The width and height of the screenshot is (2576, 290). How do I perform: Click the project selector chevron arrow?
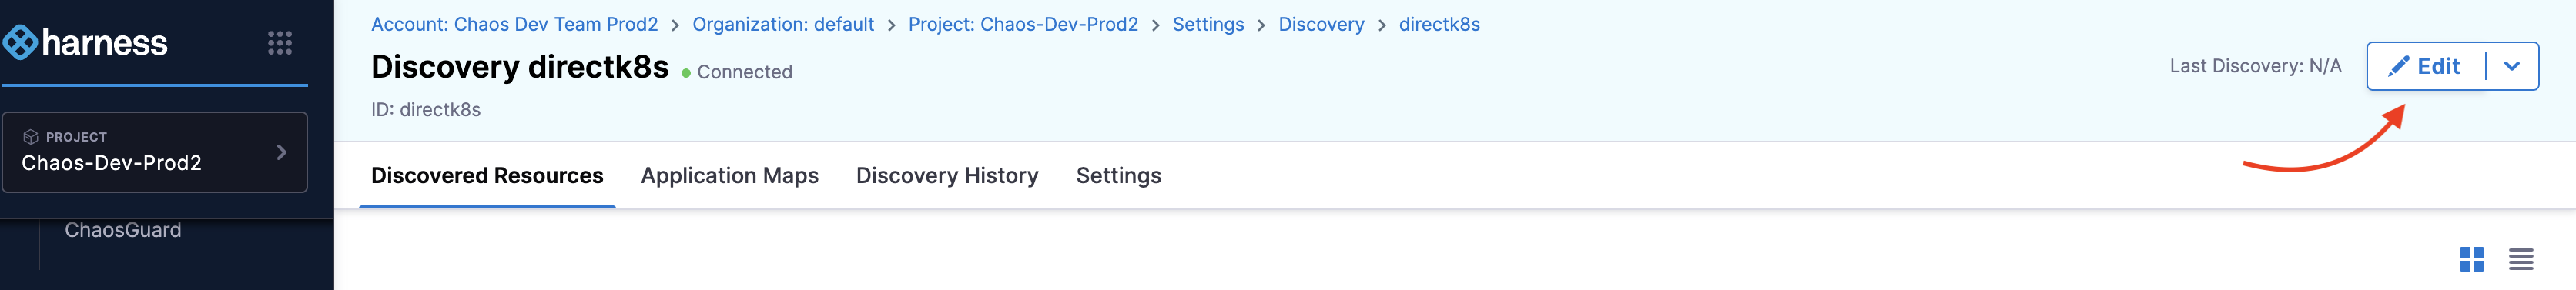click(x=282, y=152)
